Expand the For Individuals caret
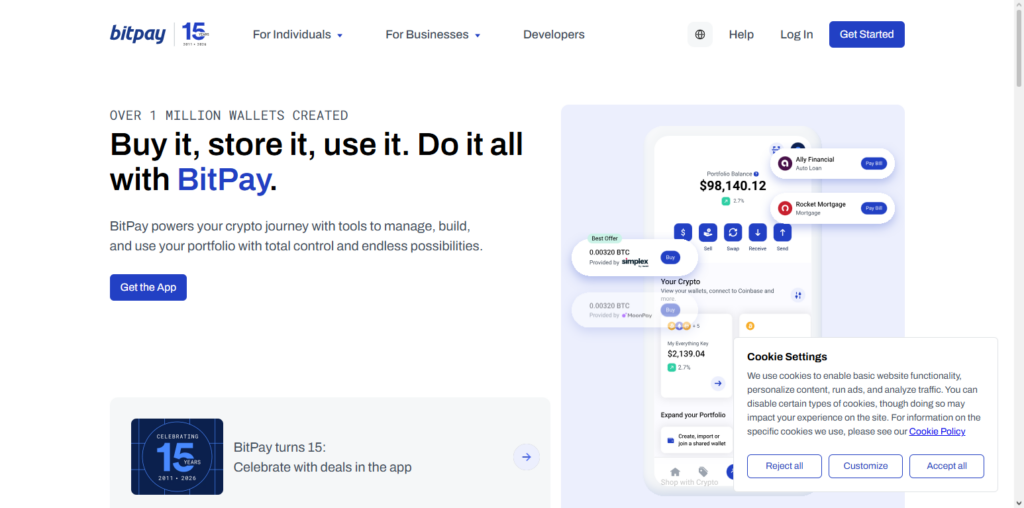This screenshot has width=1024, height=508. click(340, 35)
